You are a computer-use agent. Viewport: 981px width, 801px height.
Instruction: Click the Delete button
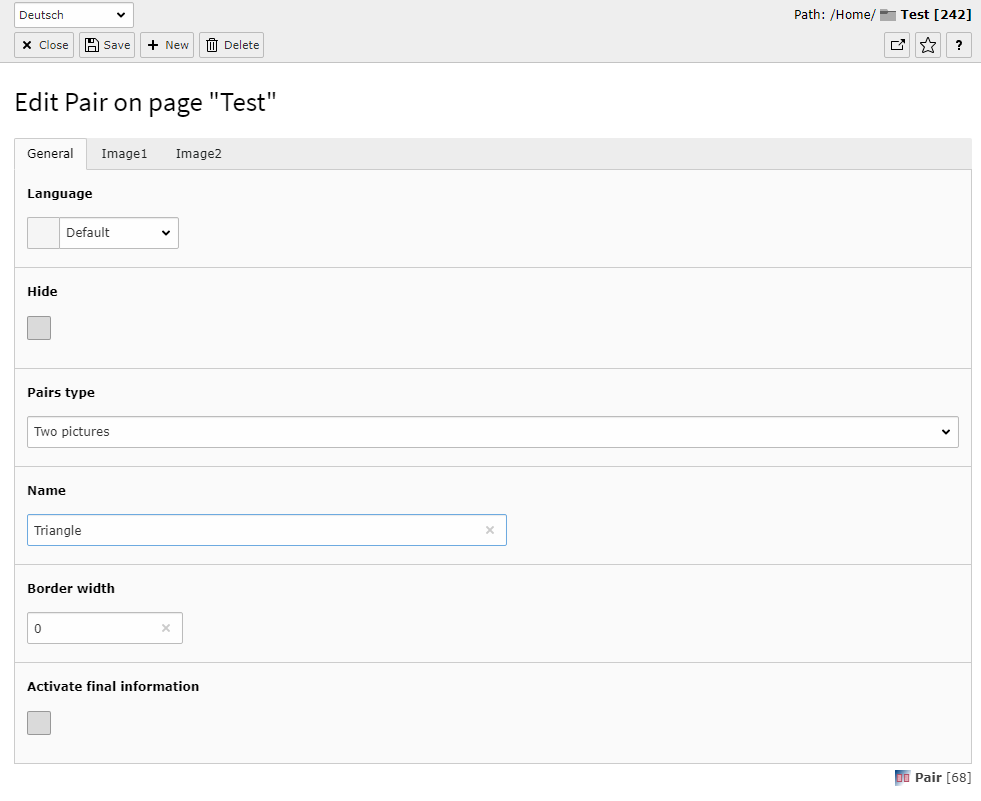pos(232,45)
